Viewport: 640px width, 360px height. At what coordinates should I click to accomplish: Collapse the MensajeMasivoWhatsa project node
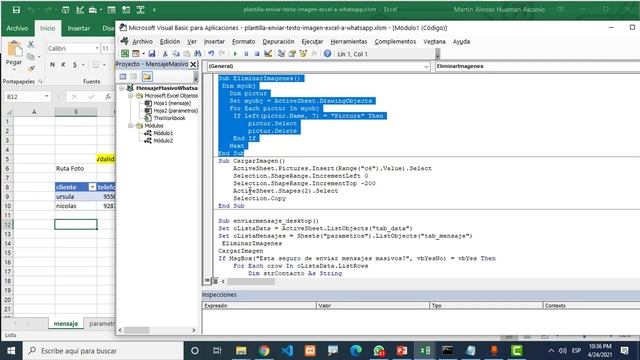122,88
